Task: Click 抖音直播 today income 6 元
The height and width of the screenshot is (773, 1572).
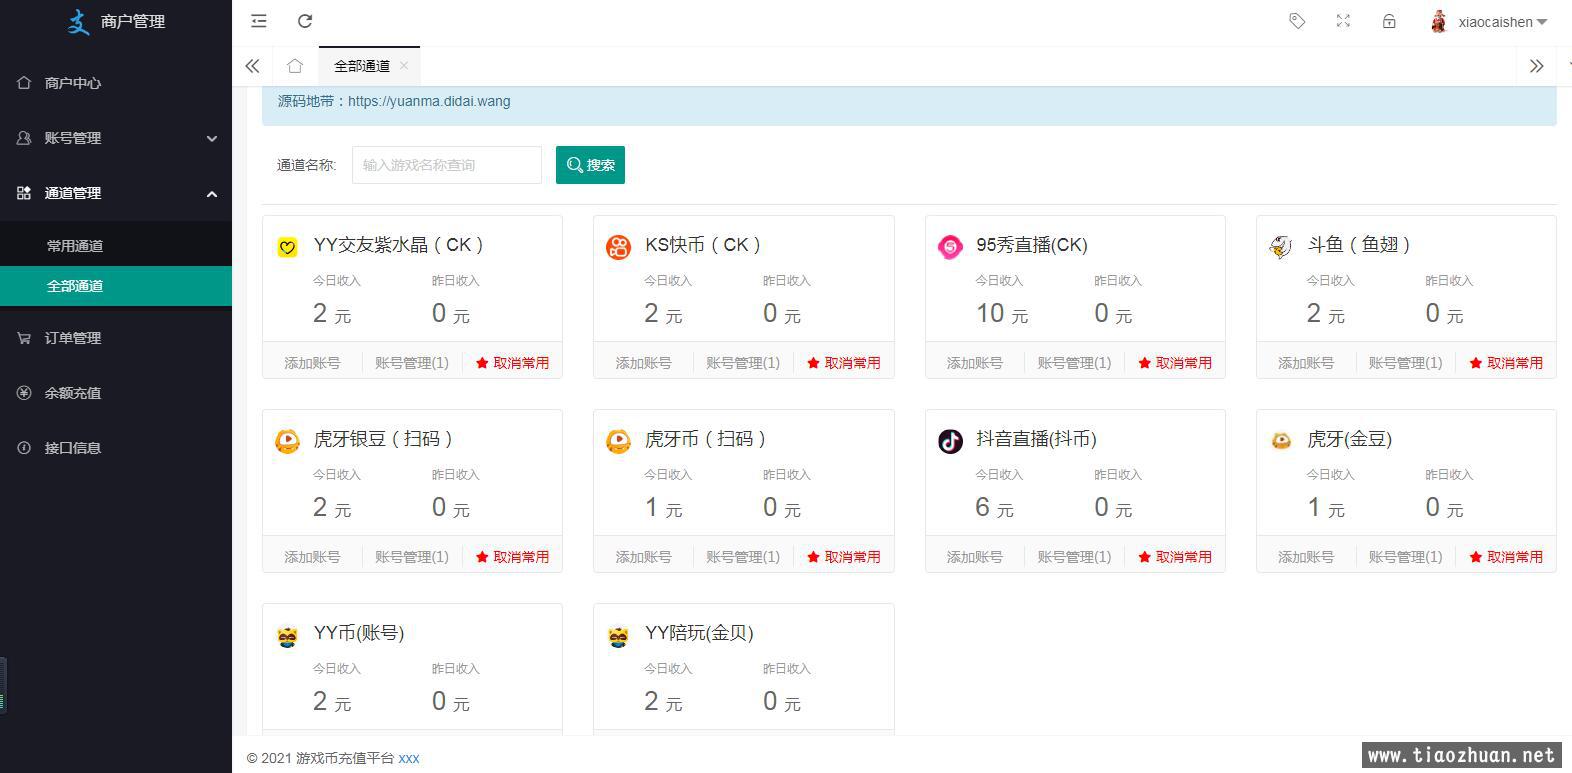Action: [x=994, y=508]
